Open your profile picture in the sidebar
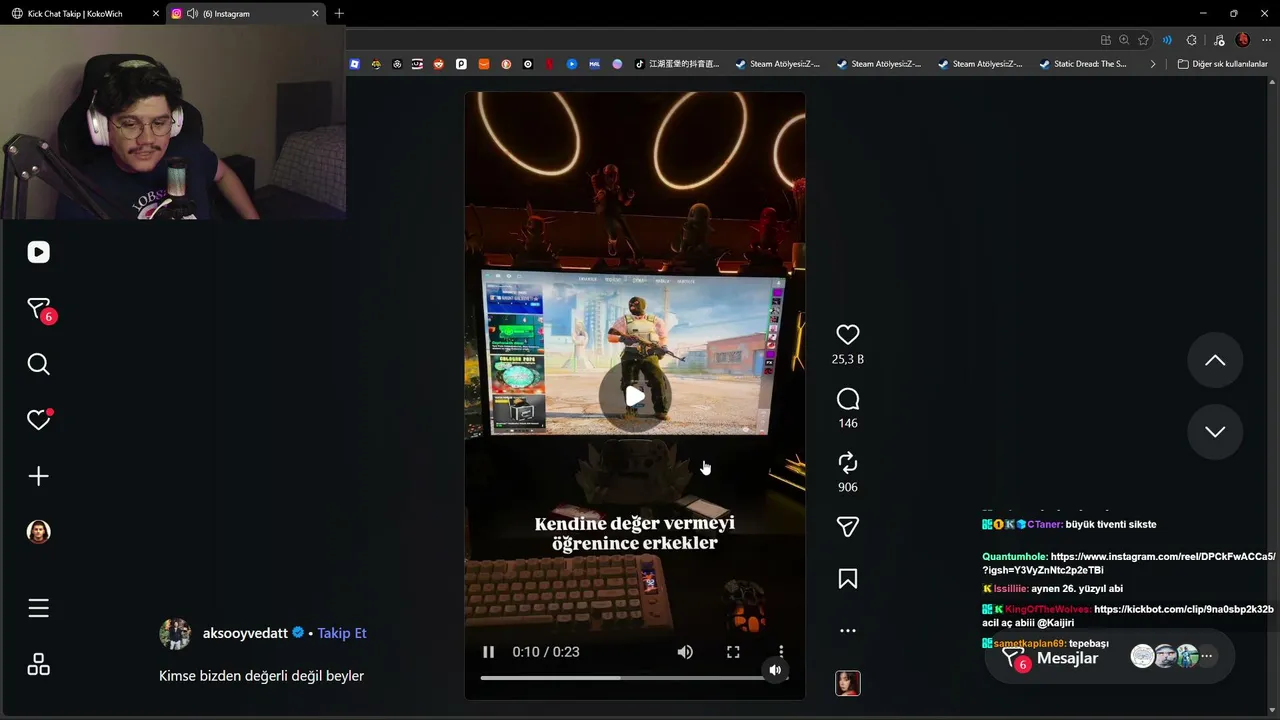This screenshot has height=720, width=1280. point(38,532)
